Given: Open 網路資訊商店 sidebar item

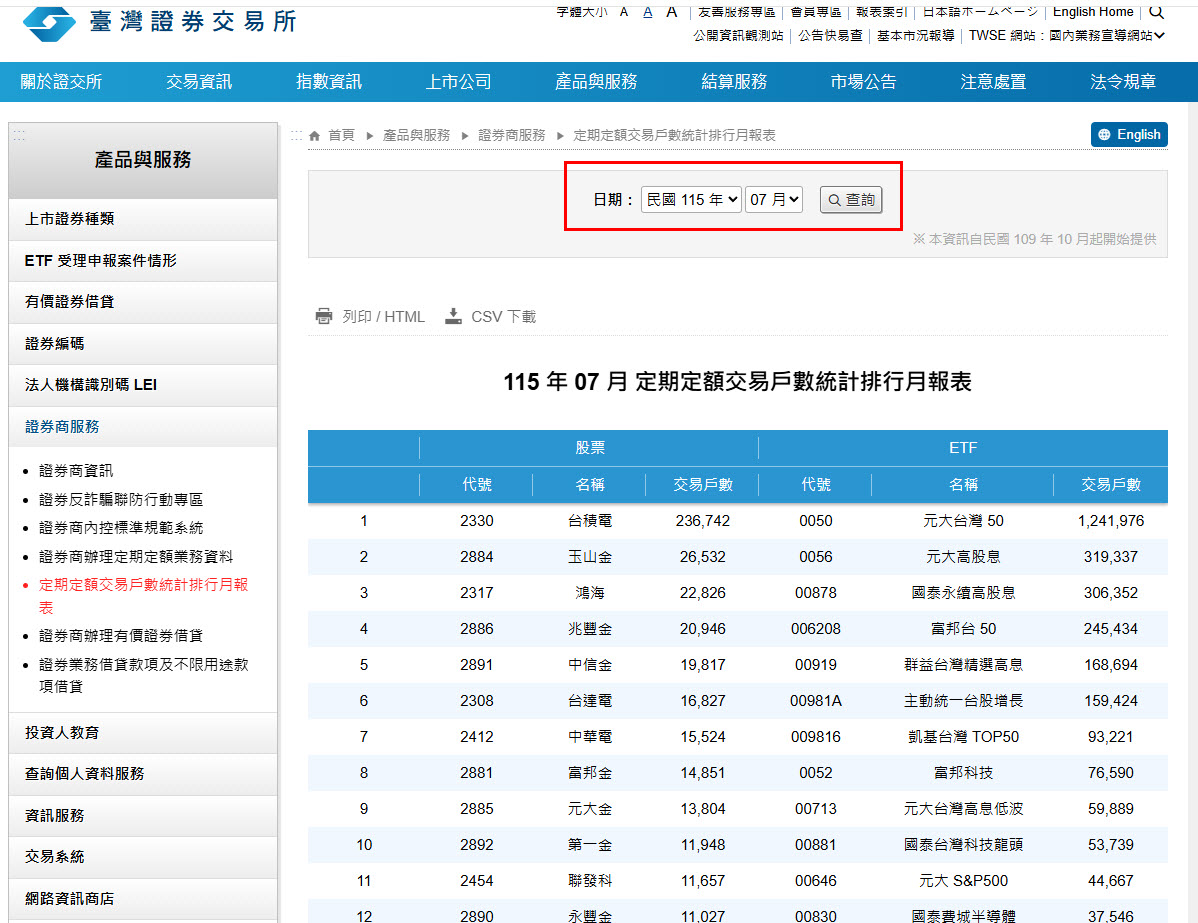Looking at the screenshot, I should [143, 899].
